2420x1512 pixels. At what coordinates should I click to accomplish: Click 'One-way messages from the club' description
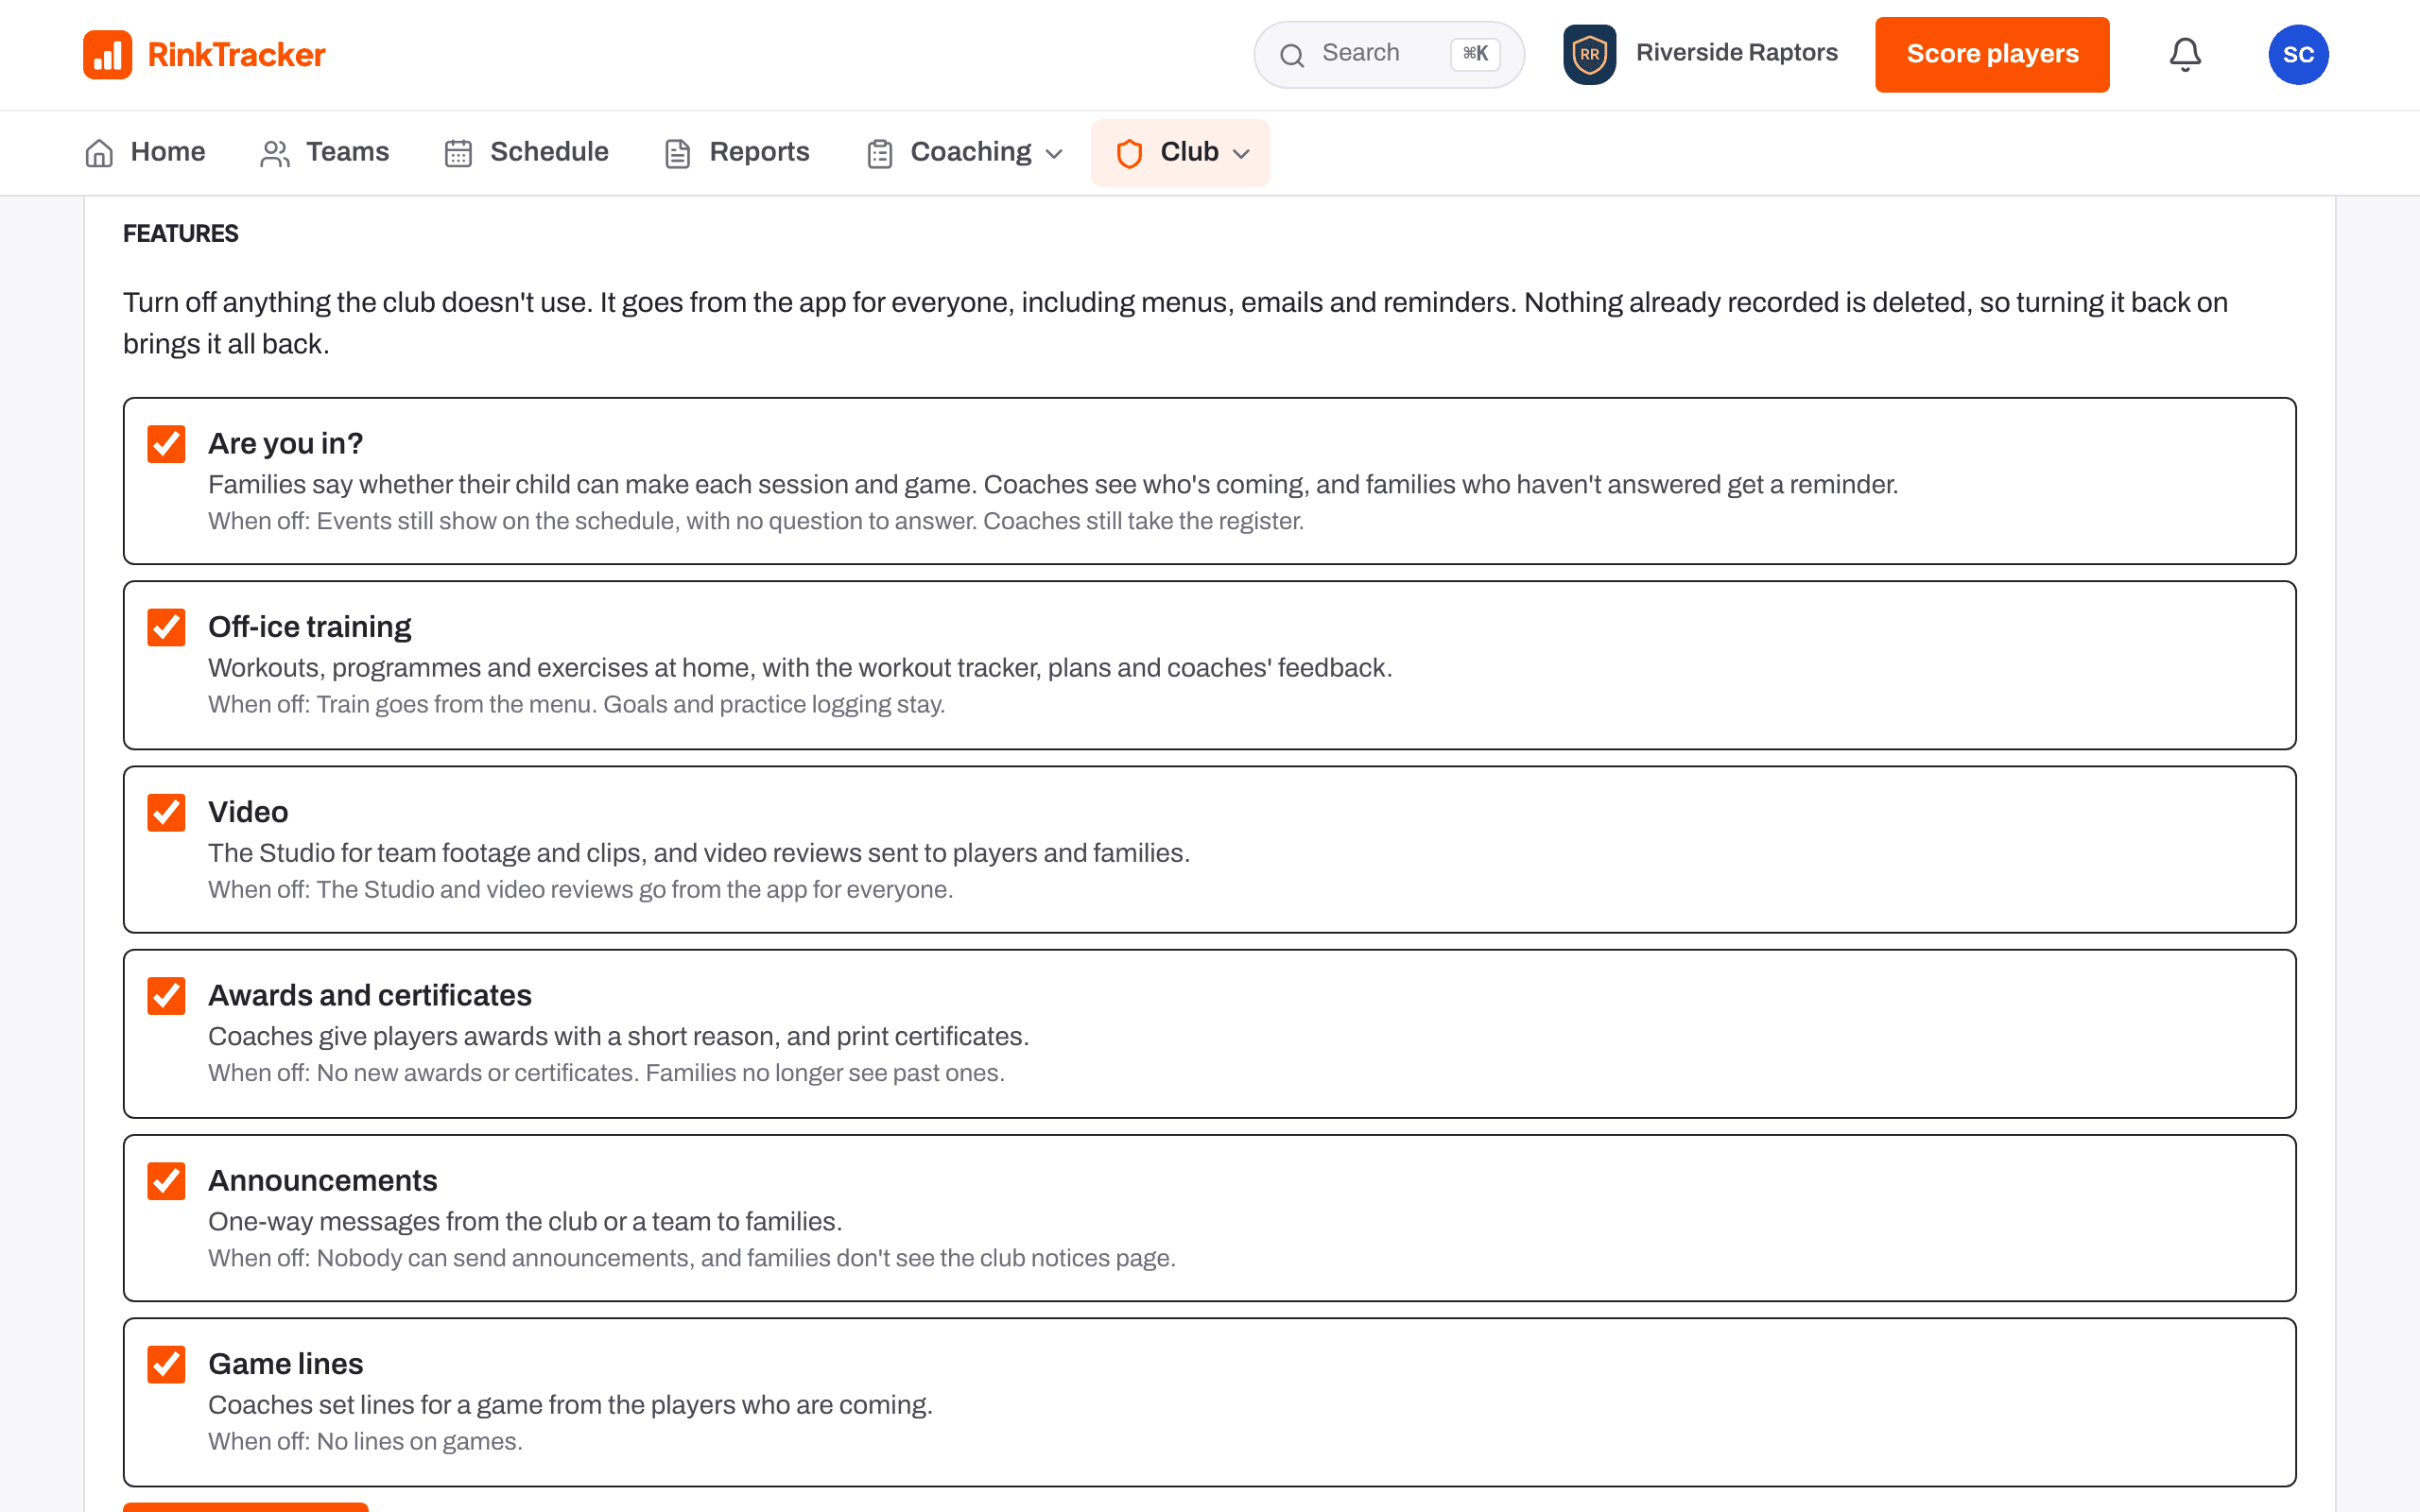(525, 1221)
